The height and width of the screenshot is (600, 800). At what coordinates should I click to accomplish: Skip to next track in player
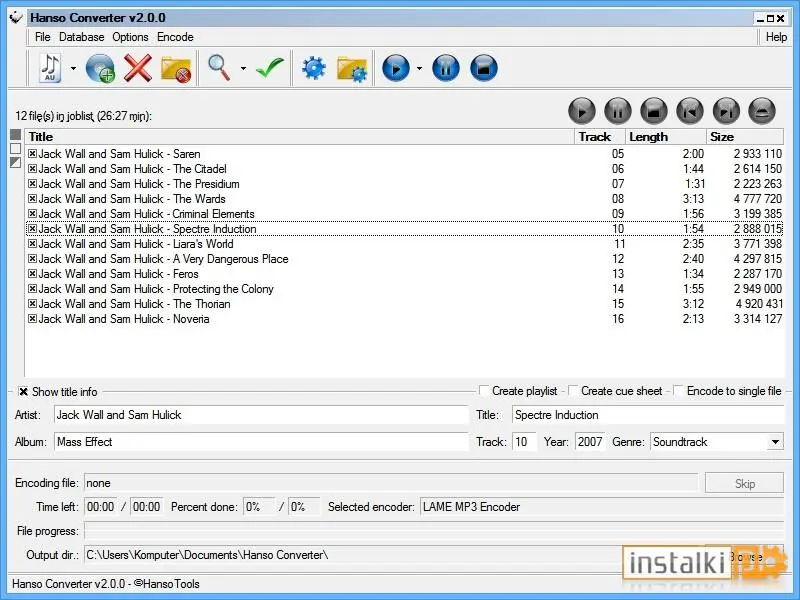point(726,111)
